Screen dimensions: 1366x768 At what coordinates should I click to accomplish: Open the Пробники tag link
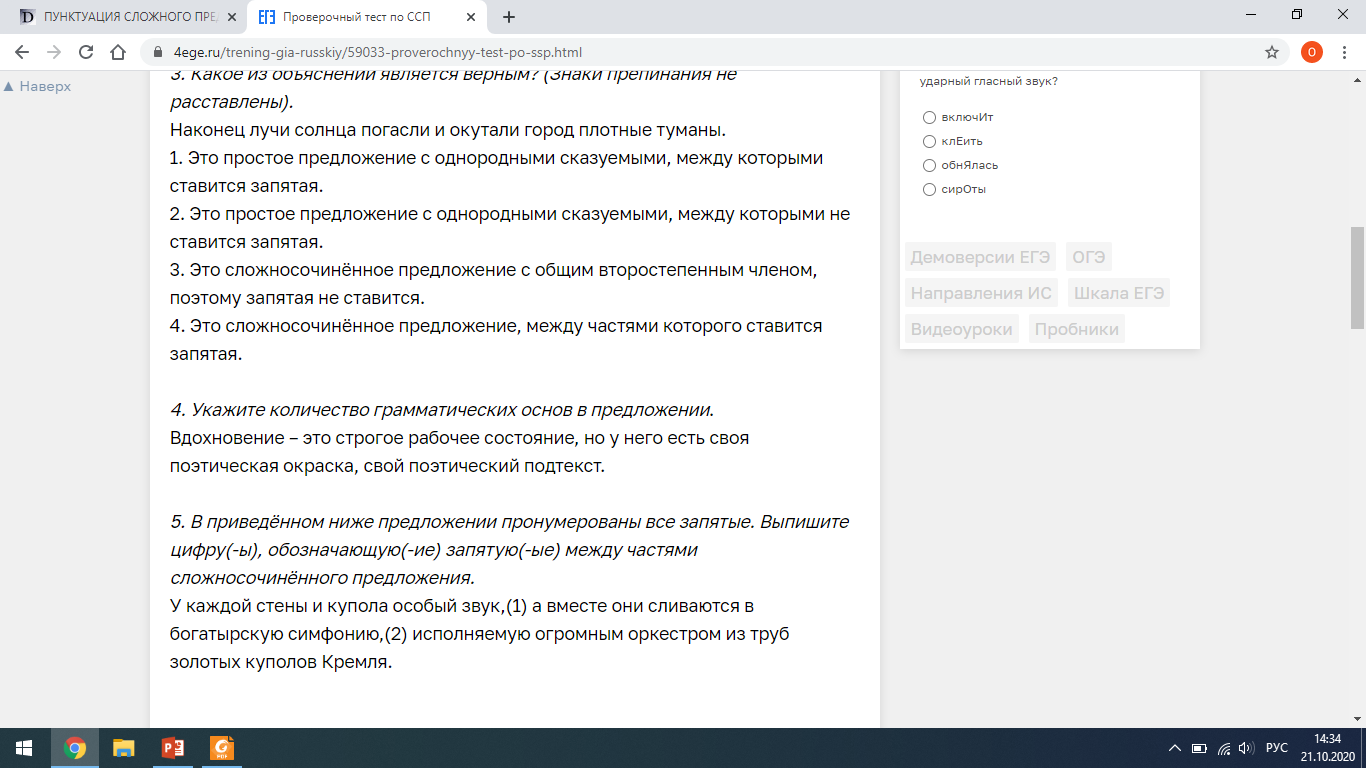[1077, 329]
